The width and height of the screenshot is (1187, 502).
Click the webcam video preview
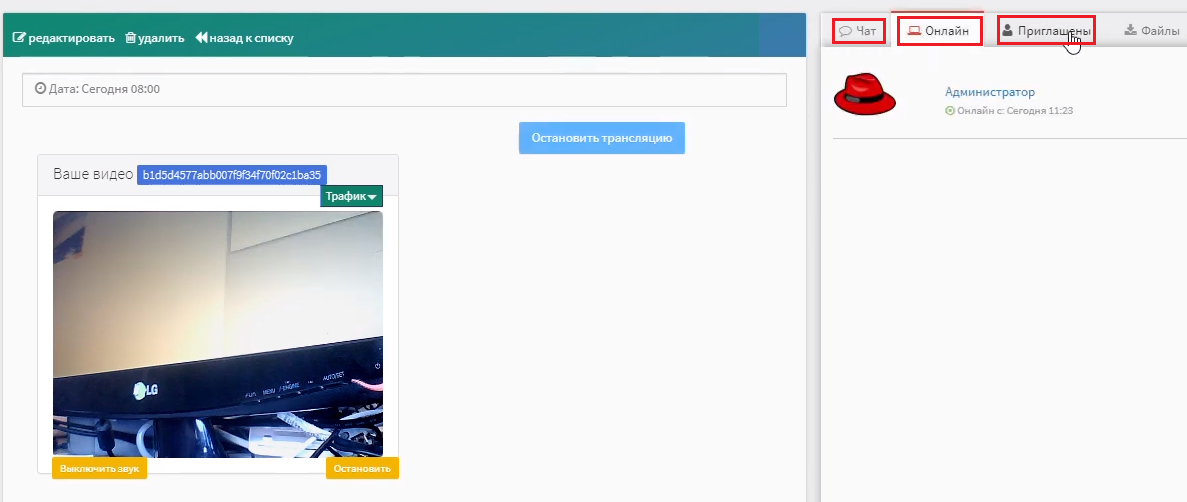[218, 334]
